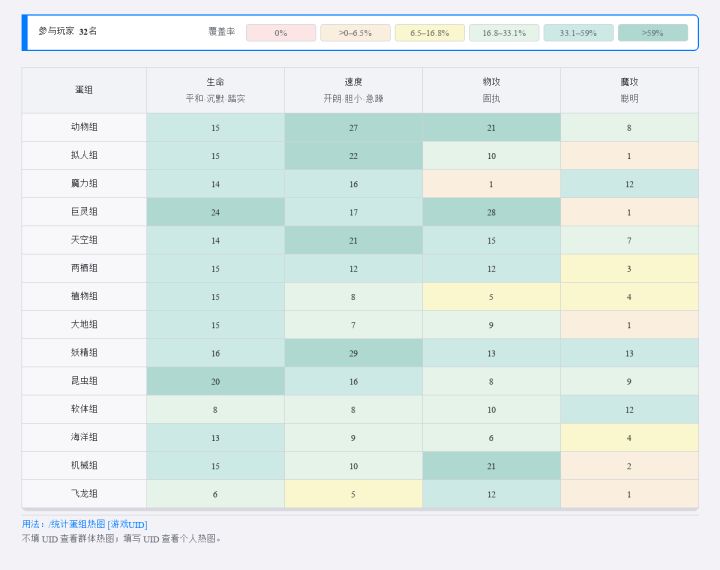The image size is (720, 570).
Task: Click 昆虫组 魔攻 cell showing 9
Action: click(x=629, y=381)
